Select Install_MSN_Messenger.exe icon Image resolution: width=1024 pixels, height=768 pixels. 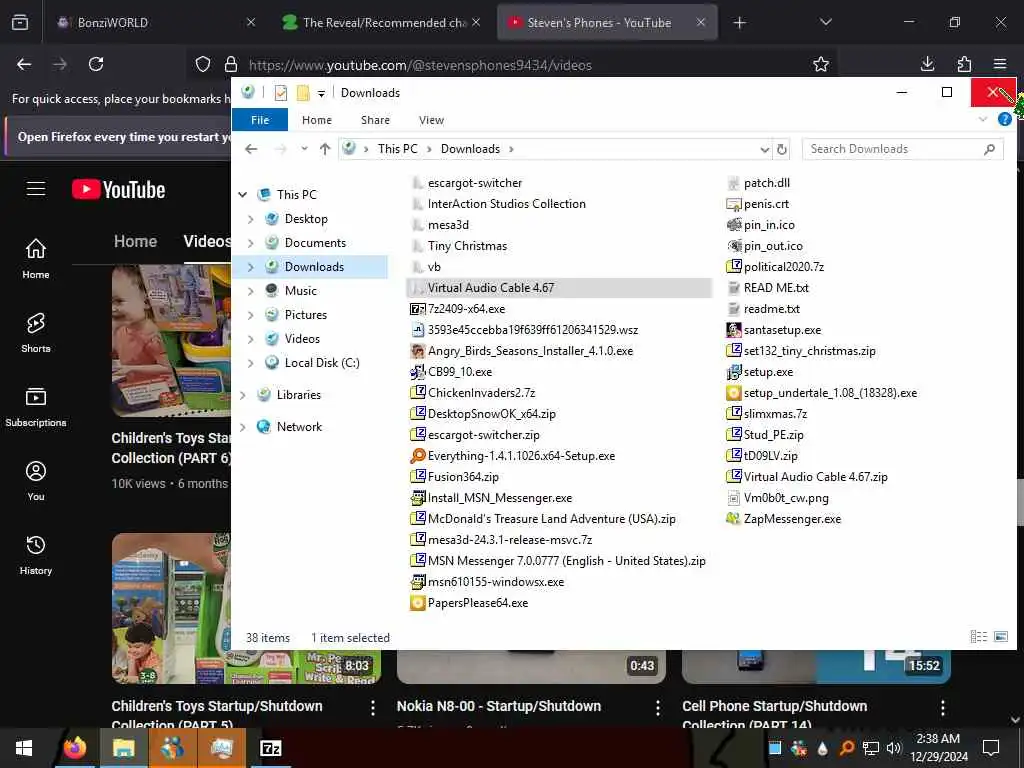click(417, 498)
